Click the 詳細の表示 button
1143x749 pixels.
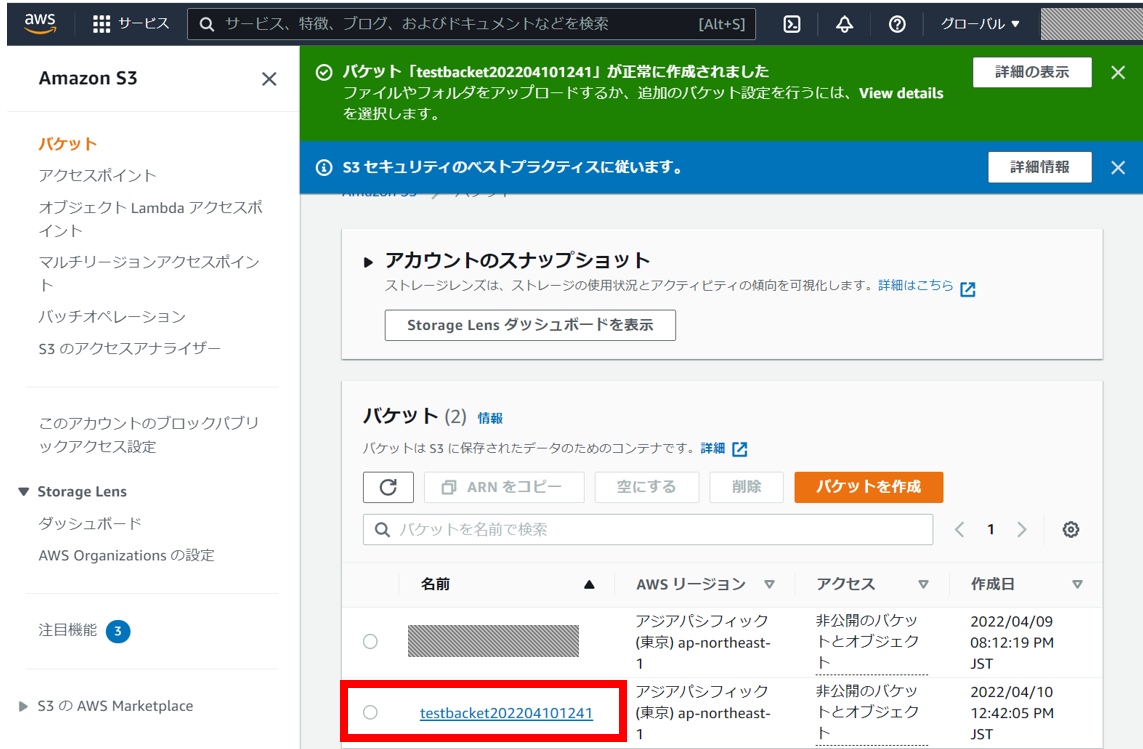click(x=1032, y=72)
